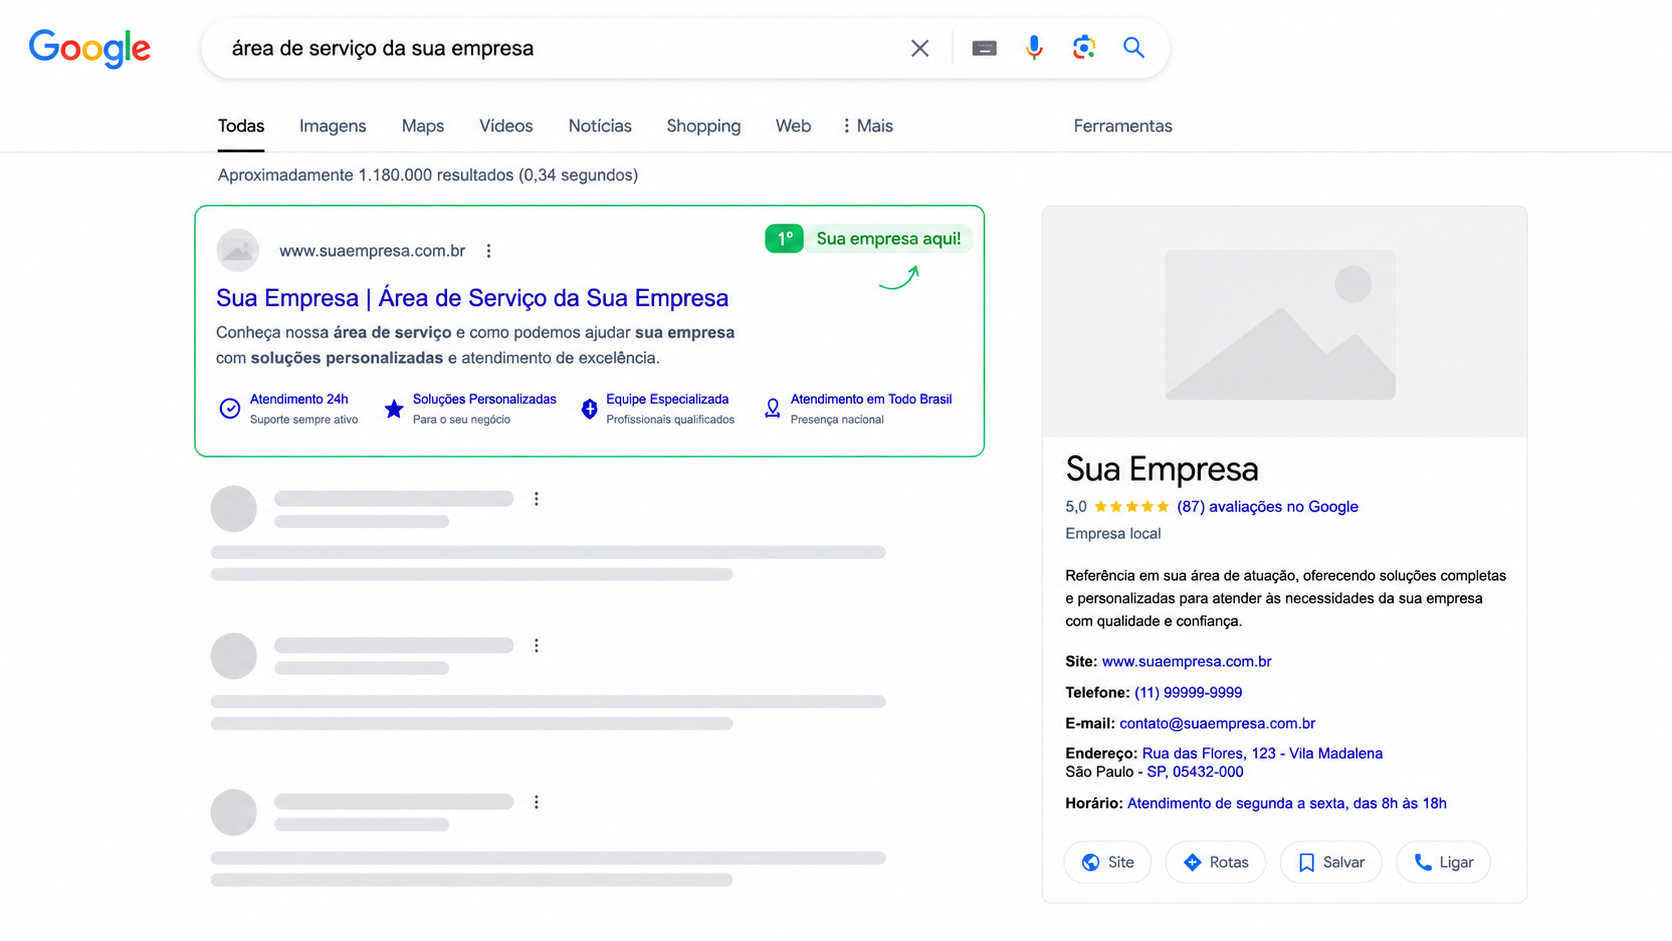Open Equipe Especializada sitelink
The height and width of the screenshot is (941, 1672).
667,399
